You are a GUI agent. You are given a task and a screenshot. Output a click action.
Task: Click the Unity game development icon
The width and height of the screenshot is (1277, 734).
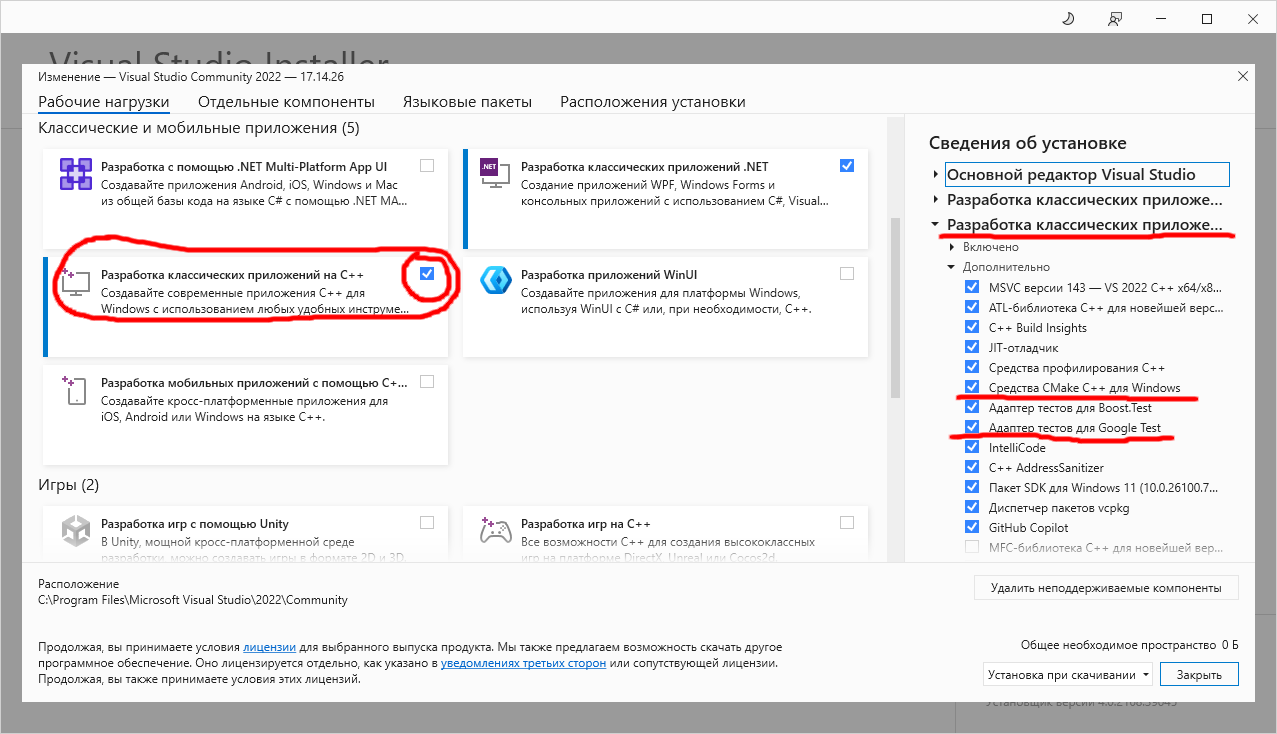click(x=76, y=530)
